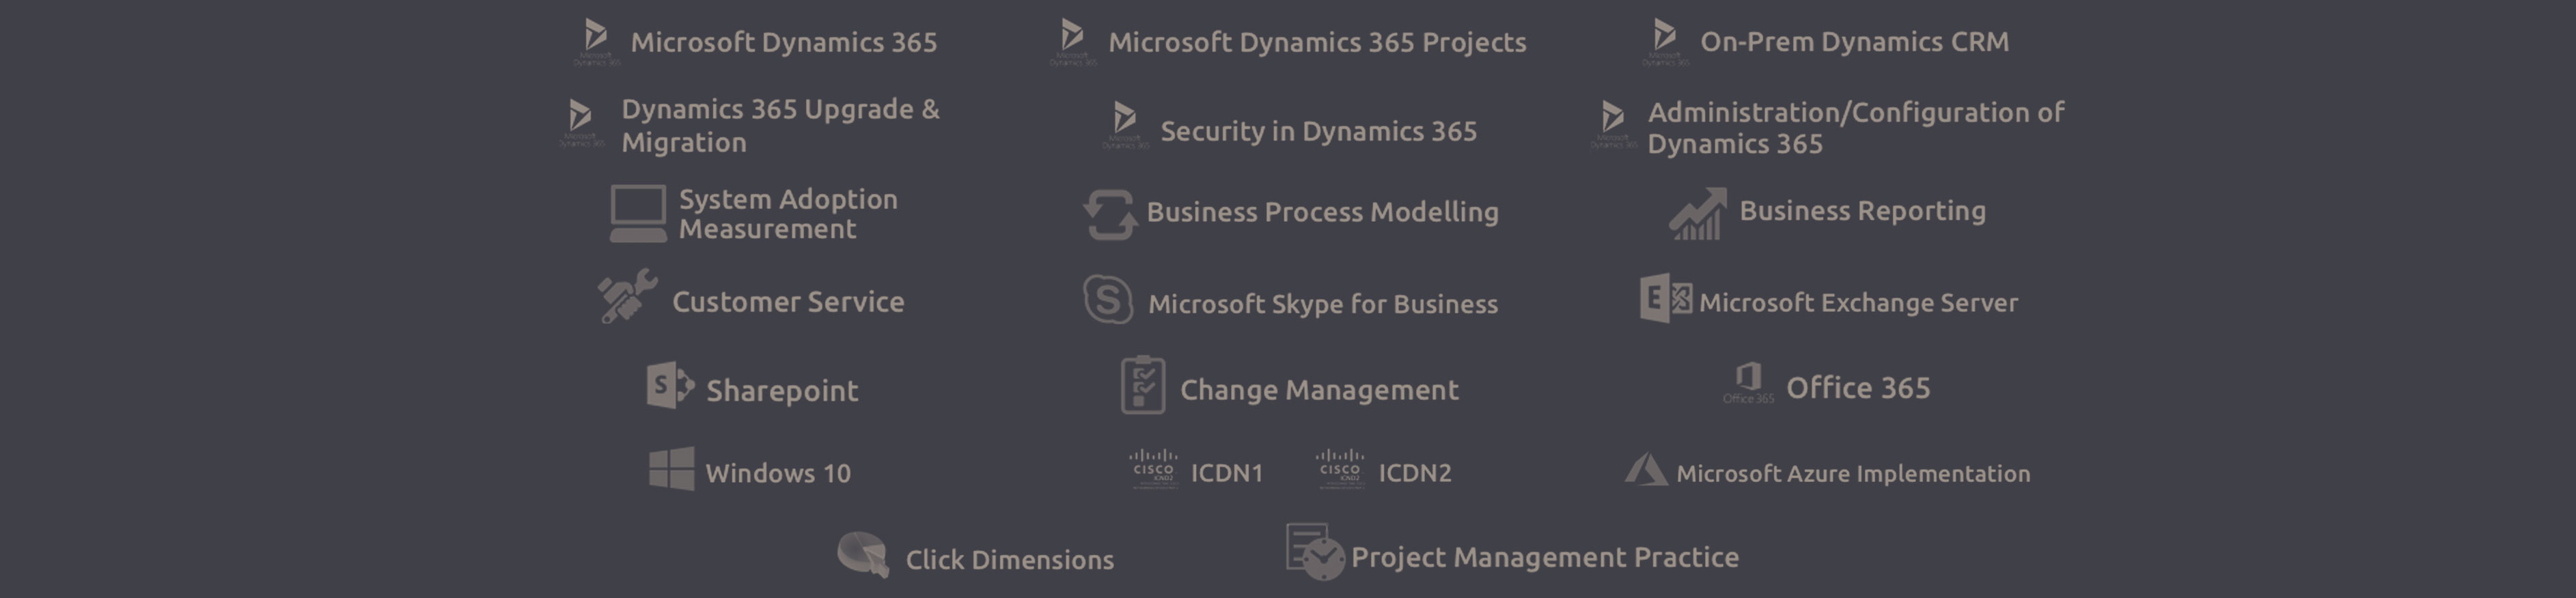Click the Cisco ICDN1 logo
The image size is (2576, 598).
point(1153,469)
